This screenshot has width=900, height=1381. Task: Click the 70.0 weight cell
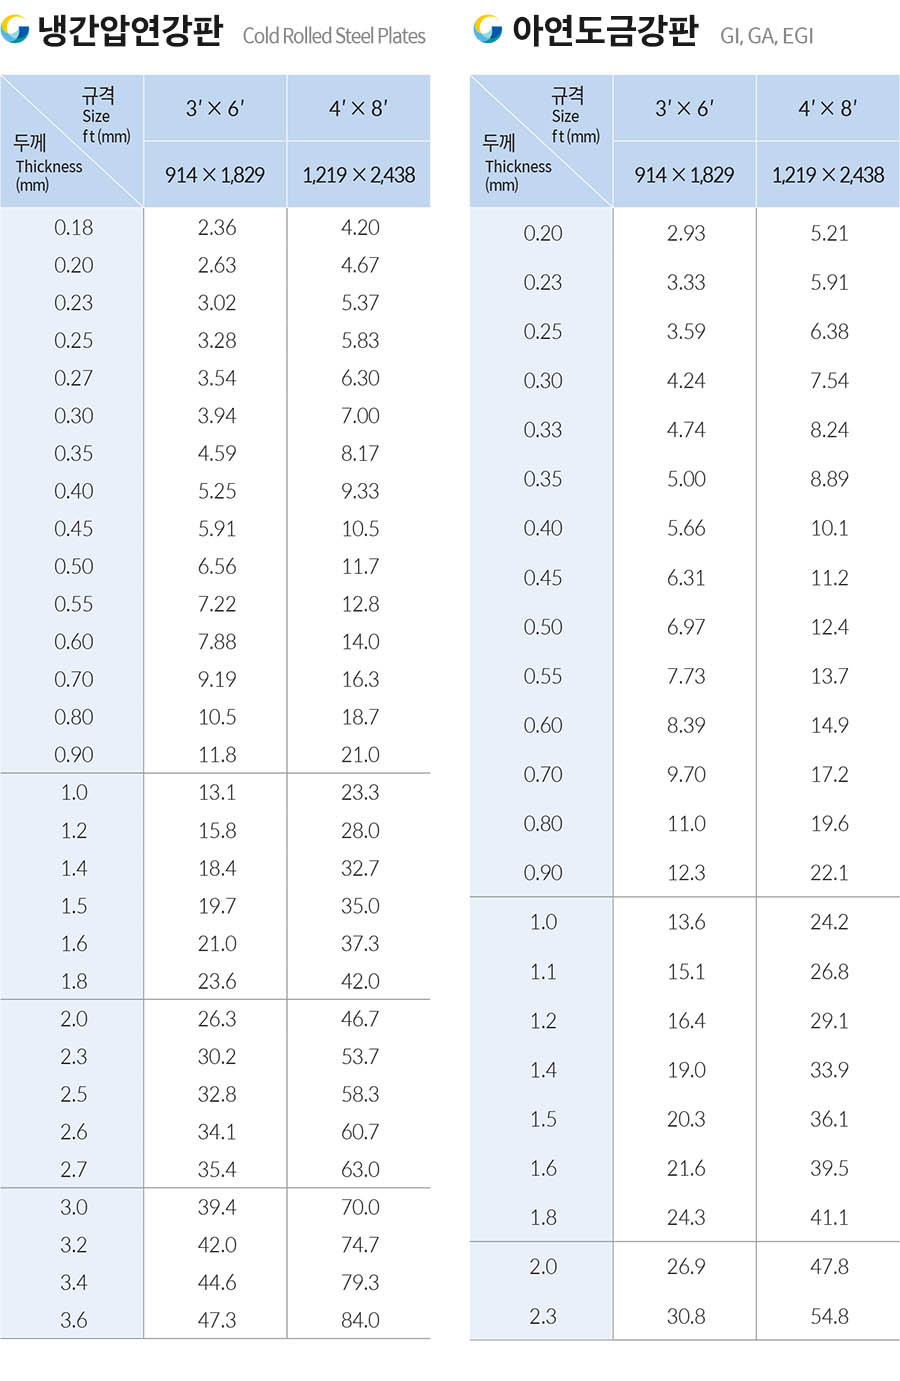(360, 1207)
